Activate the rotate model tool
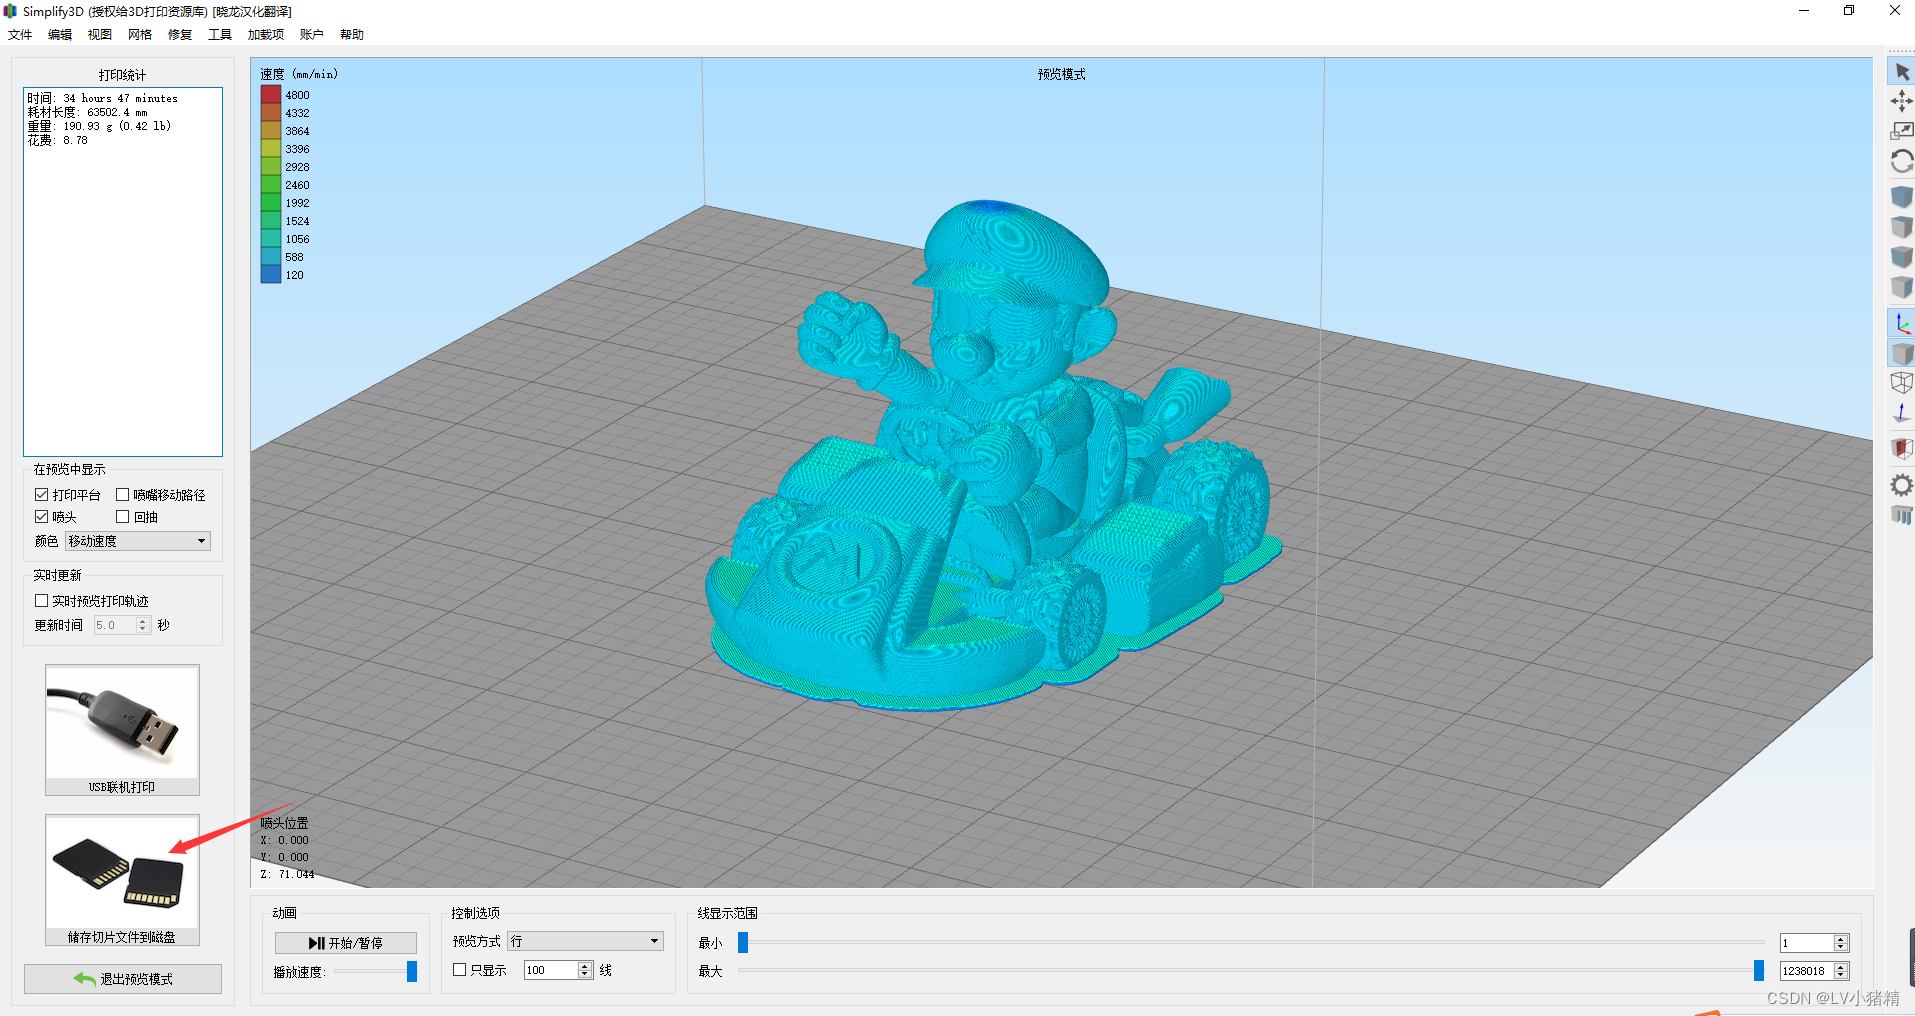This screenshot has width=1915, height=1016. point(1901,161)
